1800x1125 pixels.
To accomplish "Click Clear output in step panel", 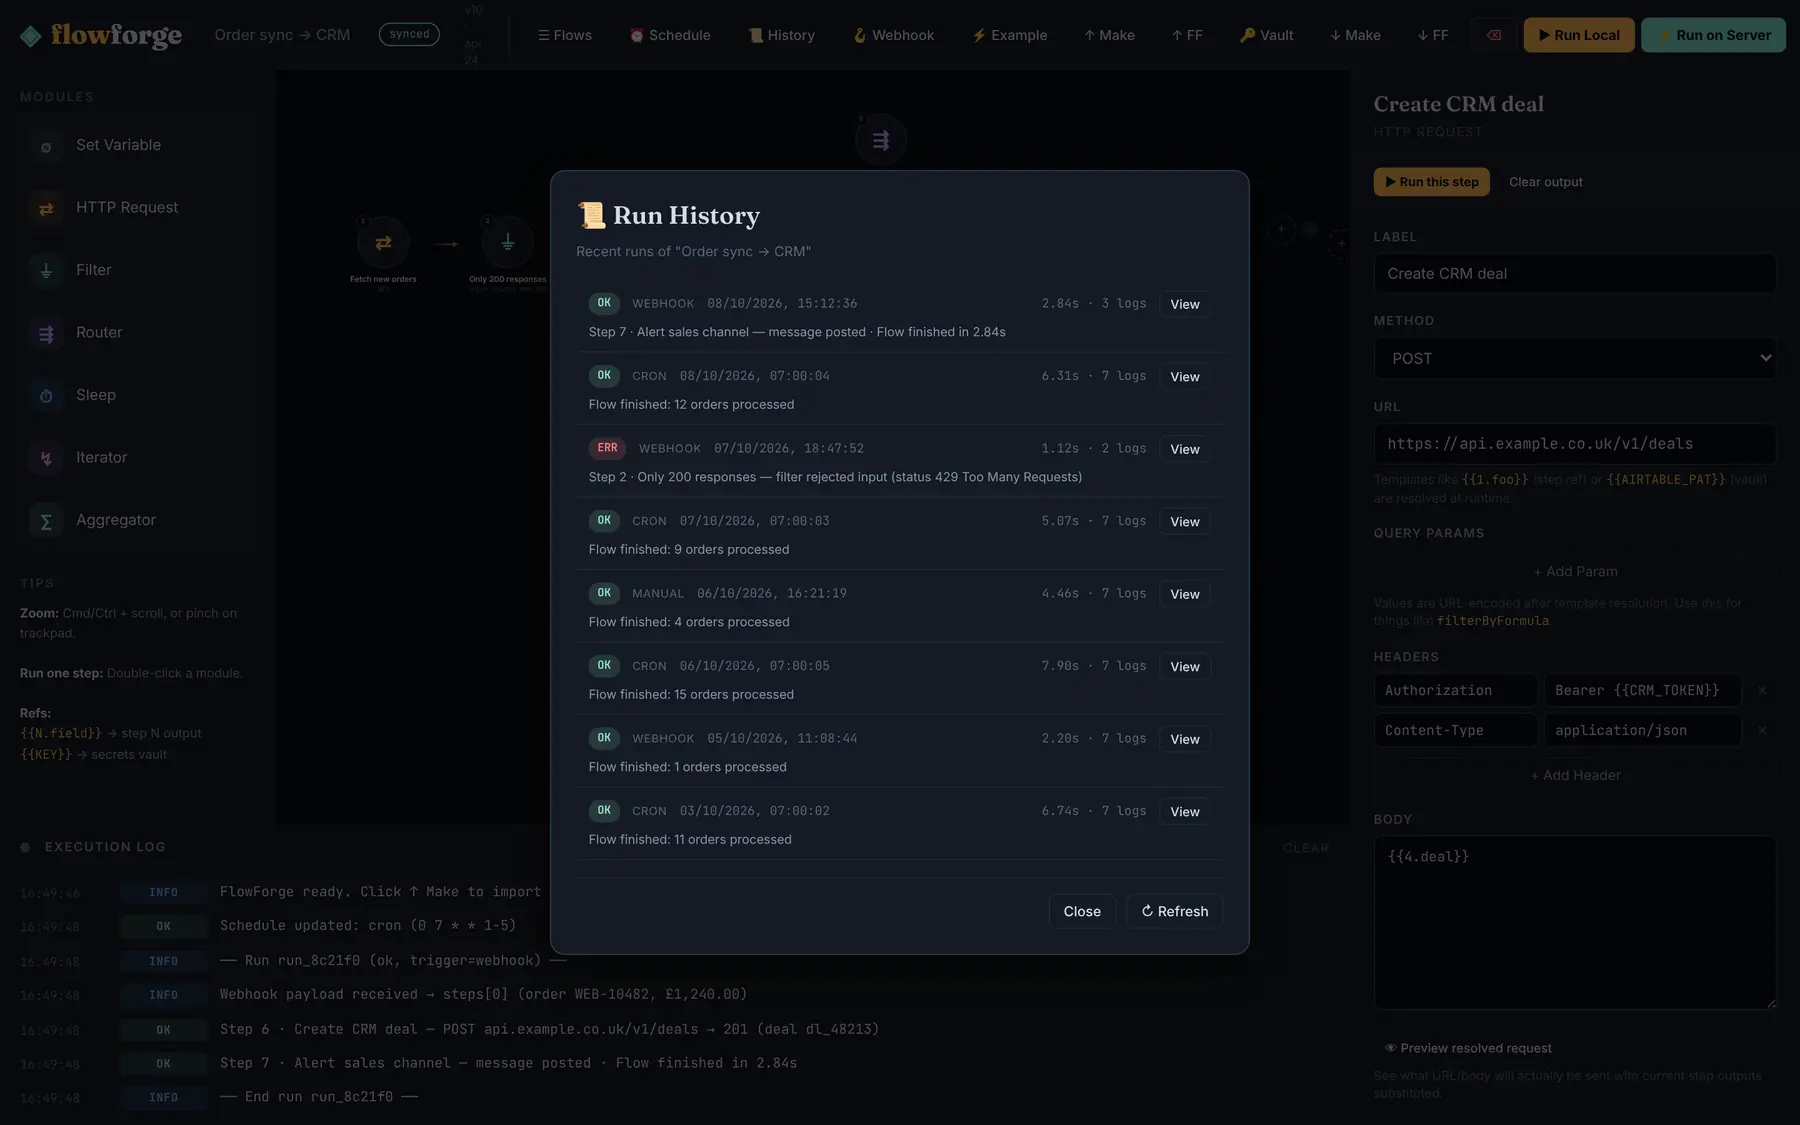I will coord(1546,182).
